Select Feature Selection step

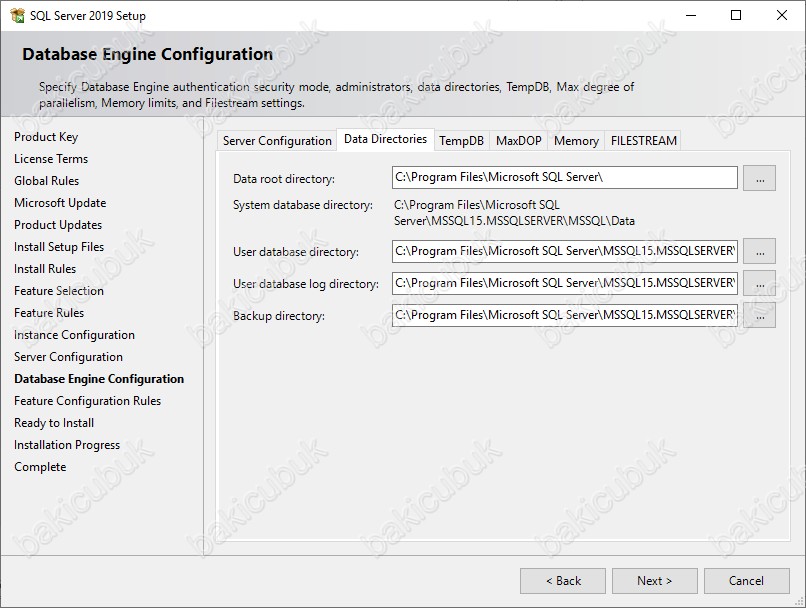tap(59, 291)
